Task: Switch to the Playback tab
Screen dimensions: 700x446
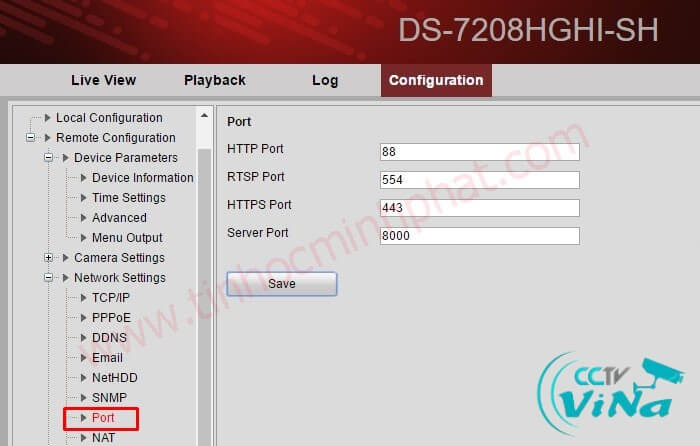Action: coord(215,80)
